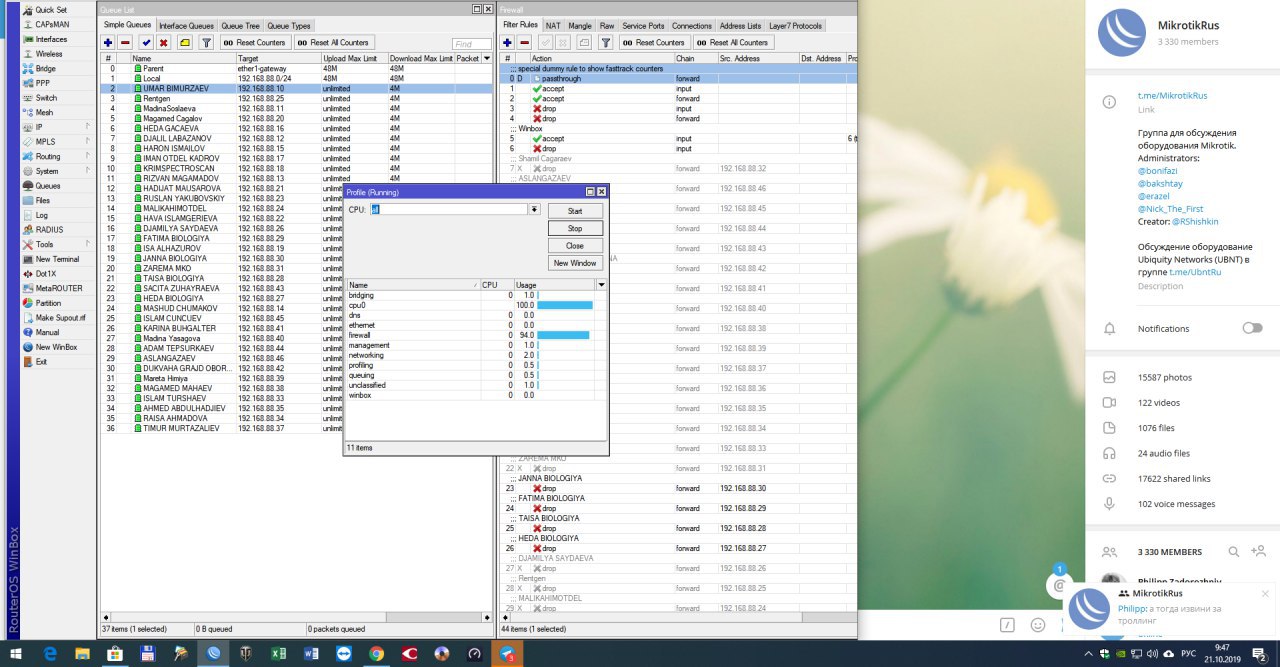Open Excel from Windows taskbar
The width and height of the screenshot is (1280, 667).
279,653
